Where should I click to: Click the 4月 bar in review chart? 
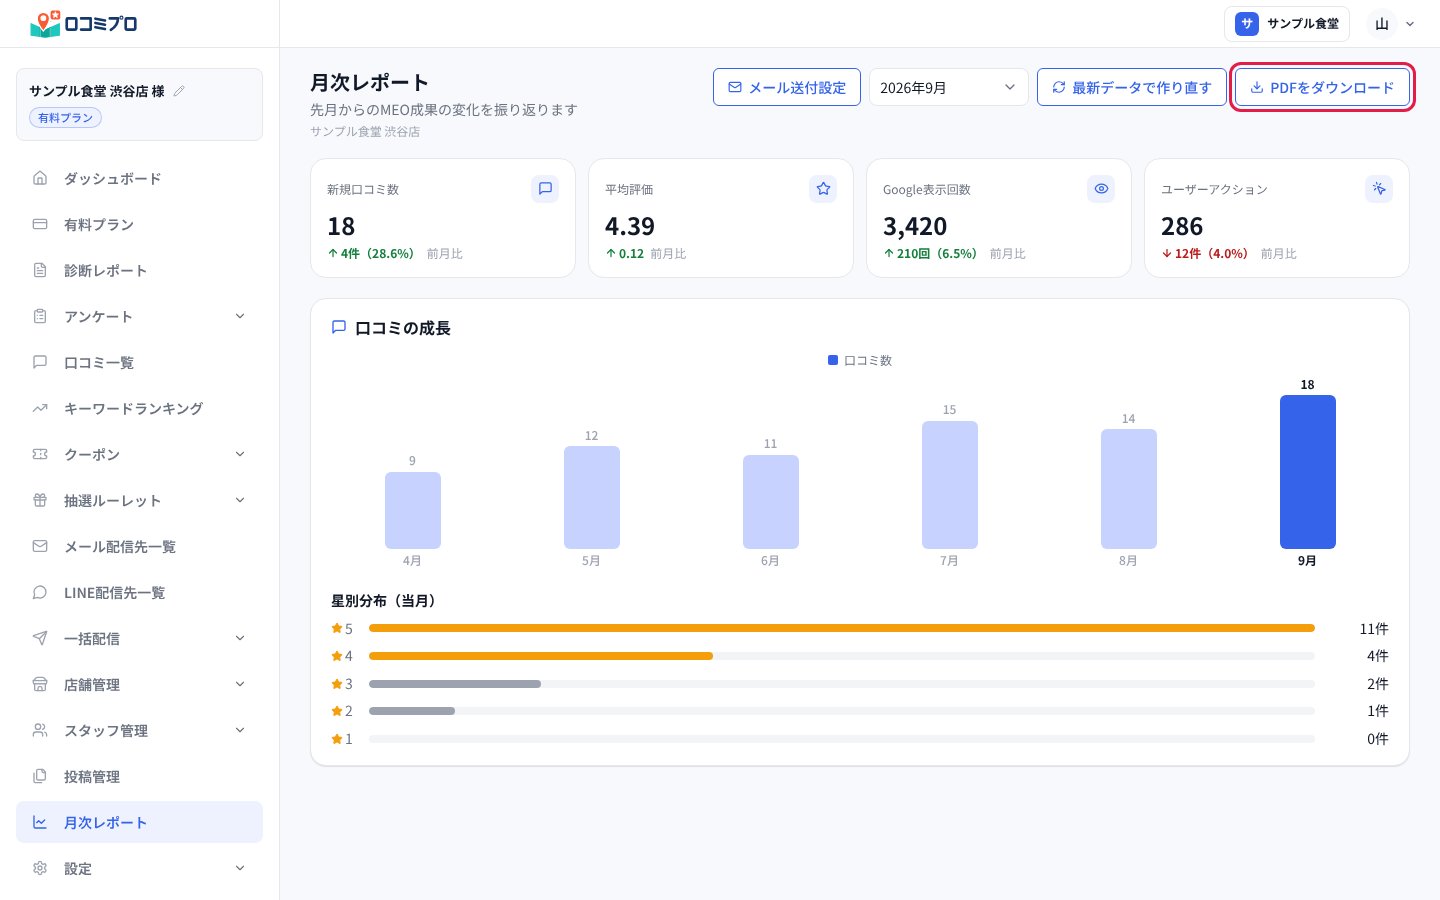click(x=412, y=510)
